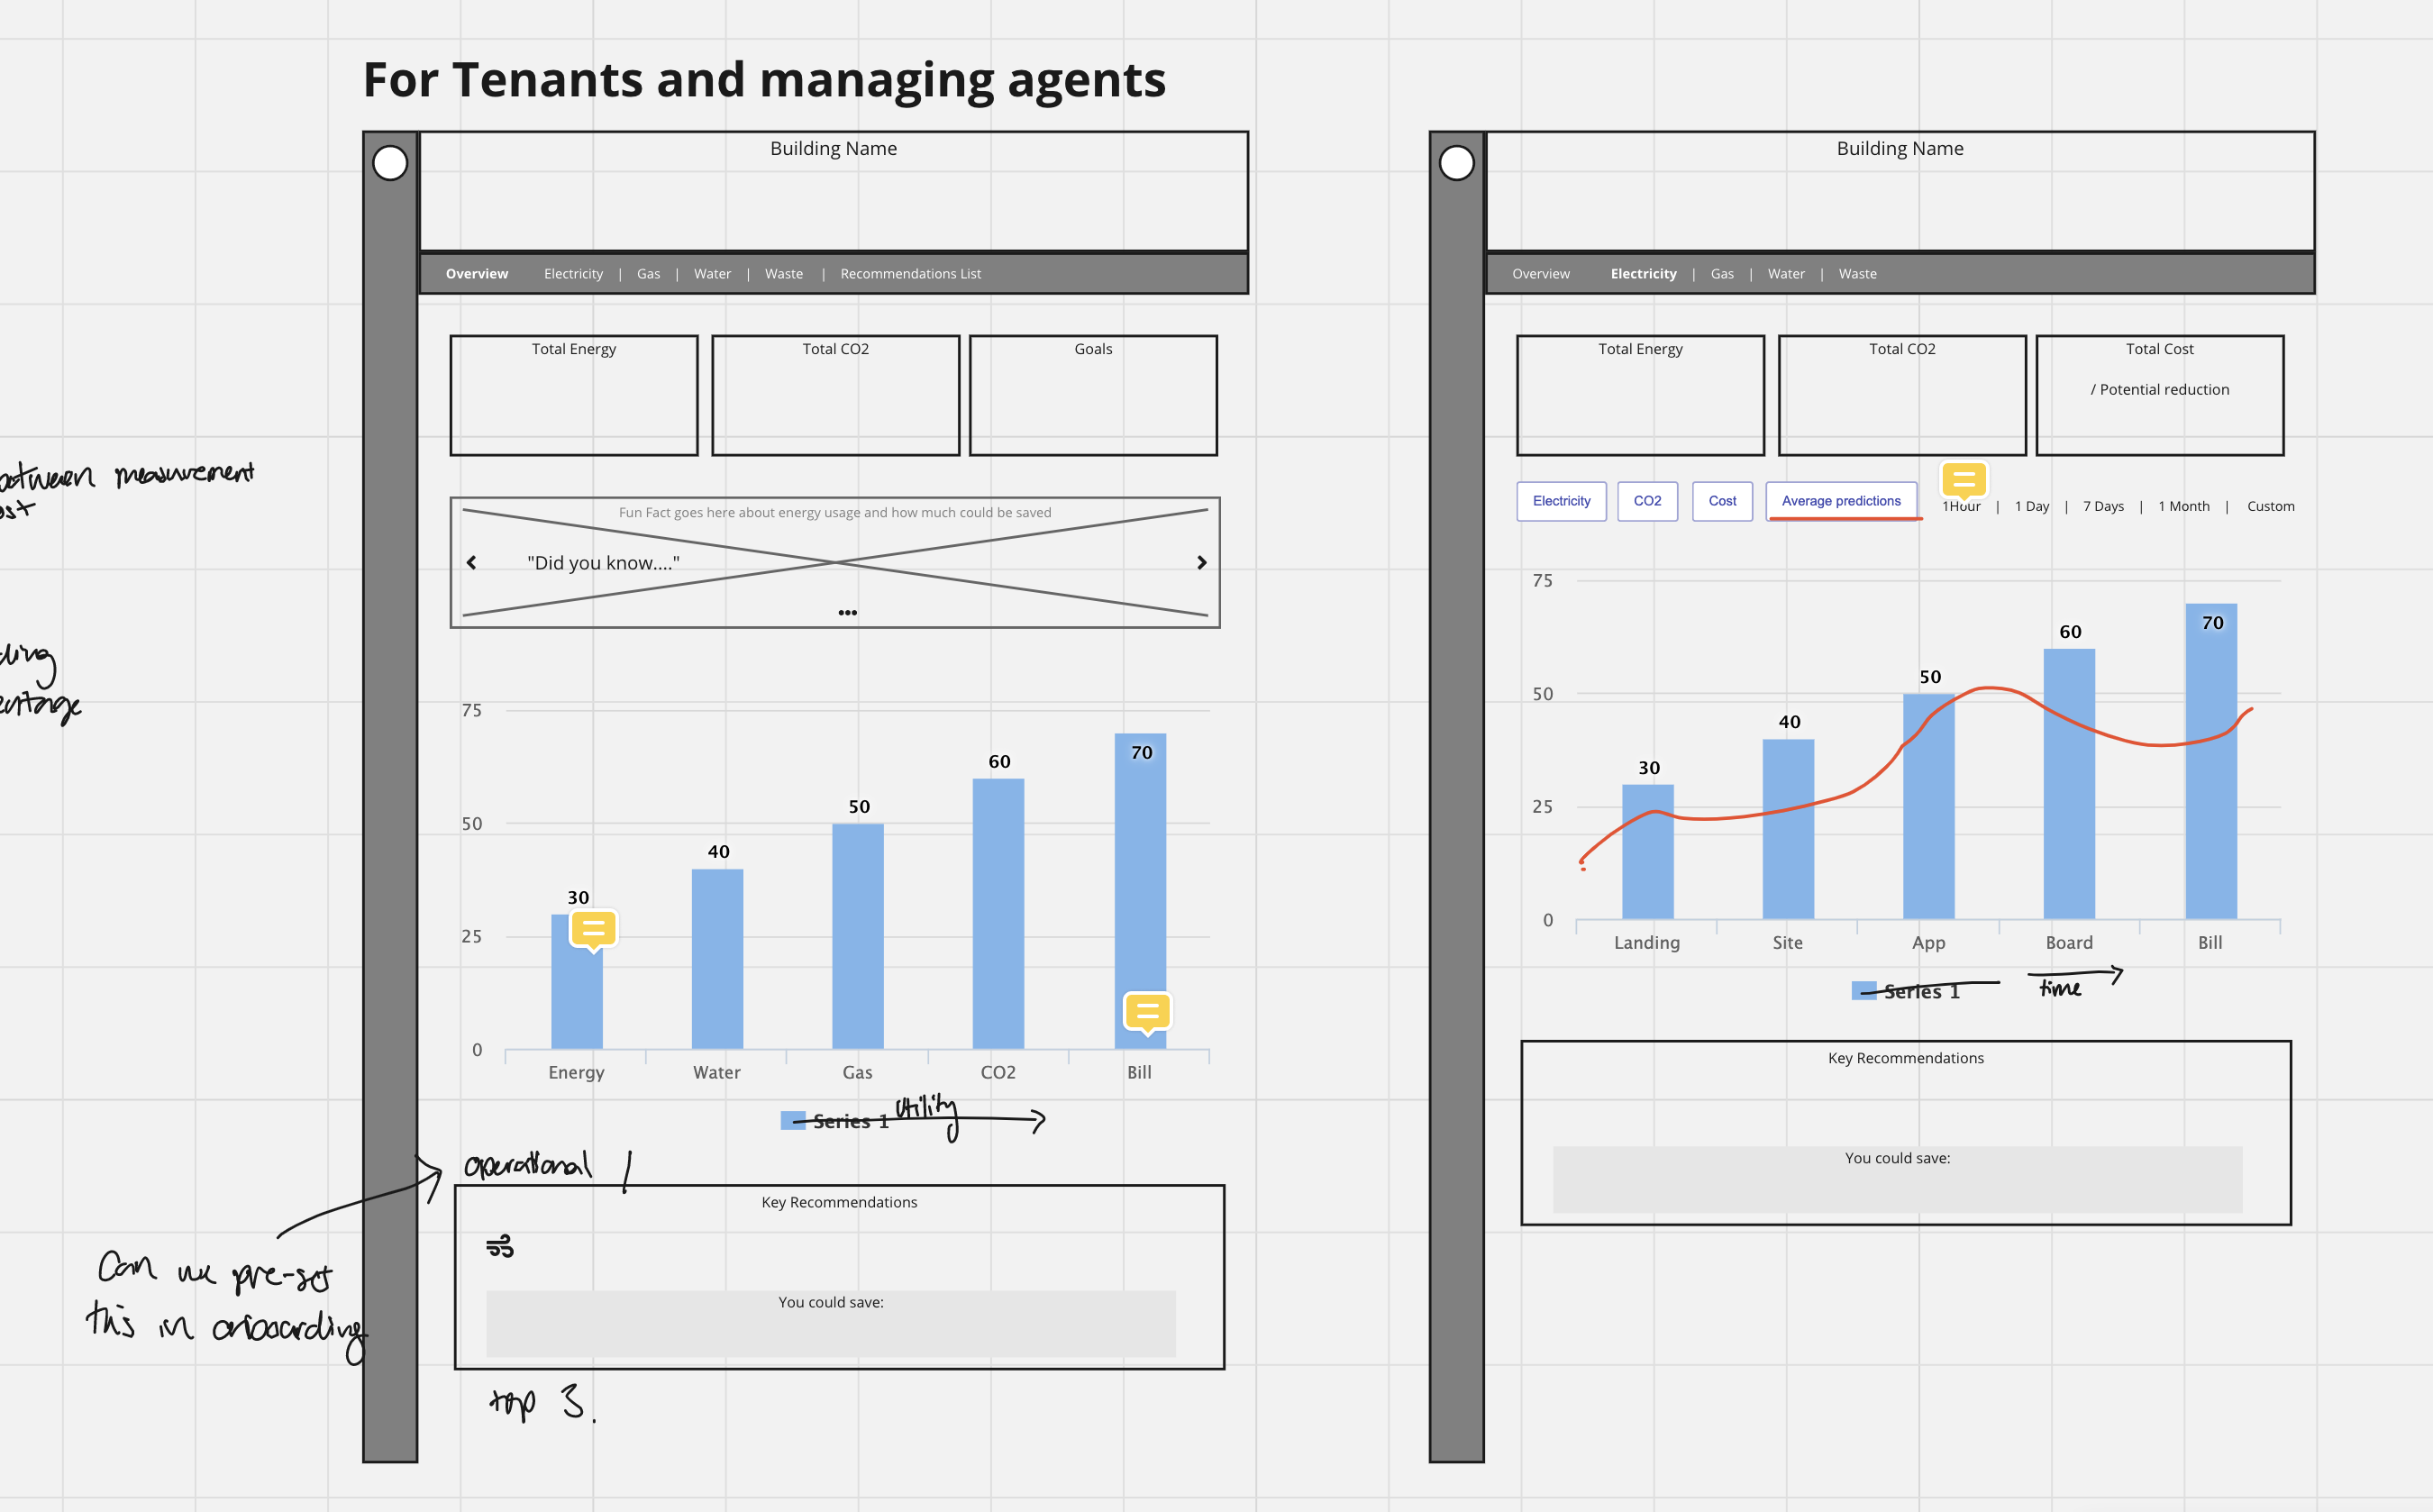Click the Cost filter button
This screenshot has height=1512, width=2433.
pos(1722,501)
